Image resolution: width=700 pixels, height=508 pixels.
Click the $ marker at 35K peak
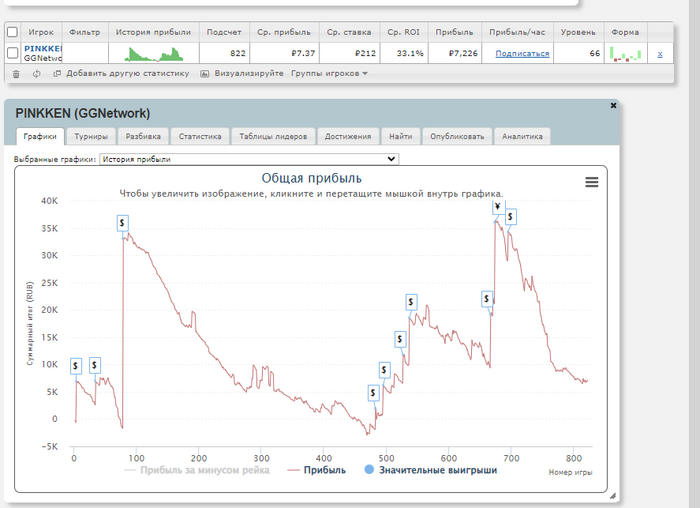(122, 223)
